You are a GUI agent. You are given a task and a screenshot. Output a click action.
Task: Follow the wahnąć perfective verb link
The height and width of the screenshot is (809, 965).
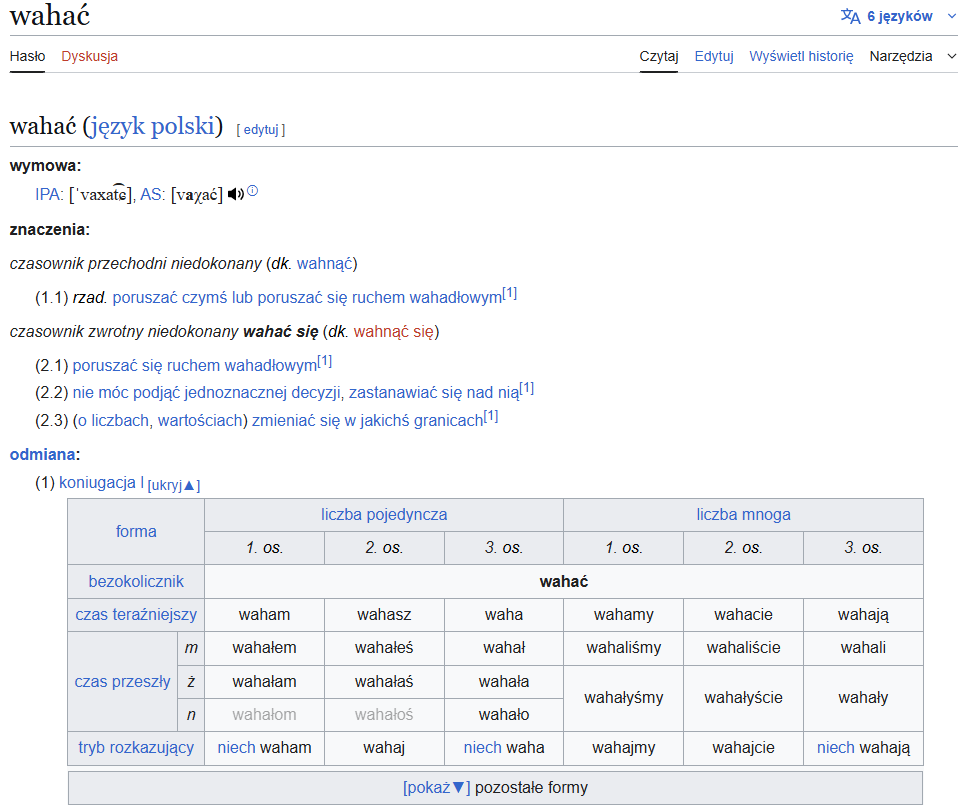(x=324, y=263)
